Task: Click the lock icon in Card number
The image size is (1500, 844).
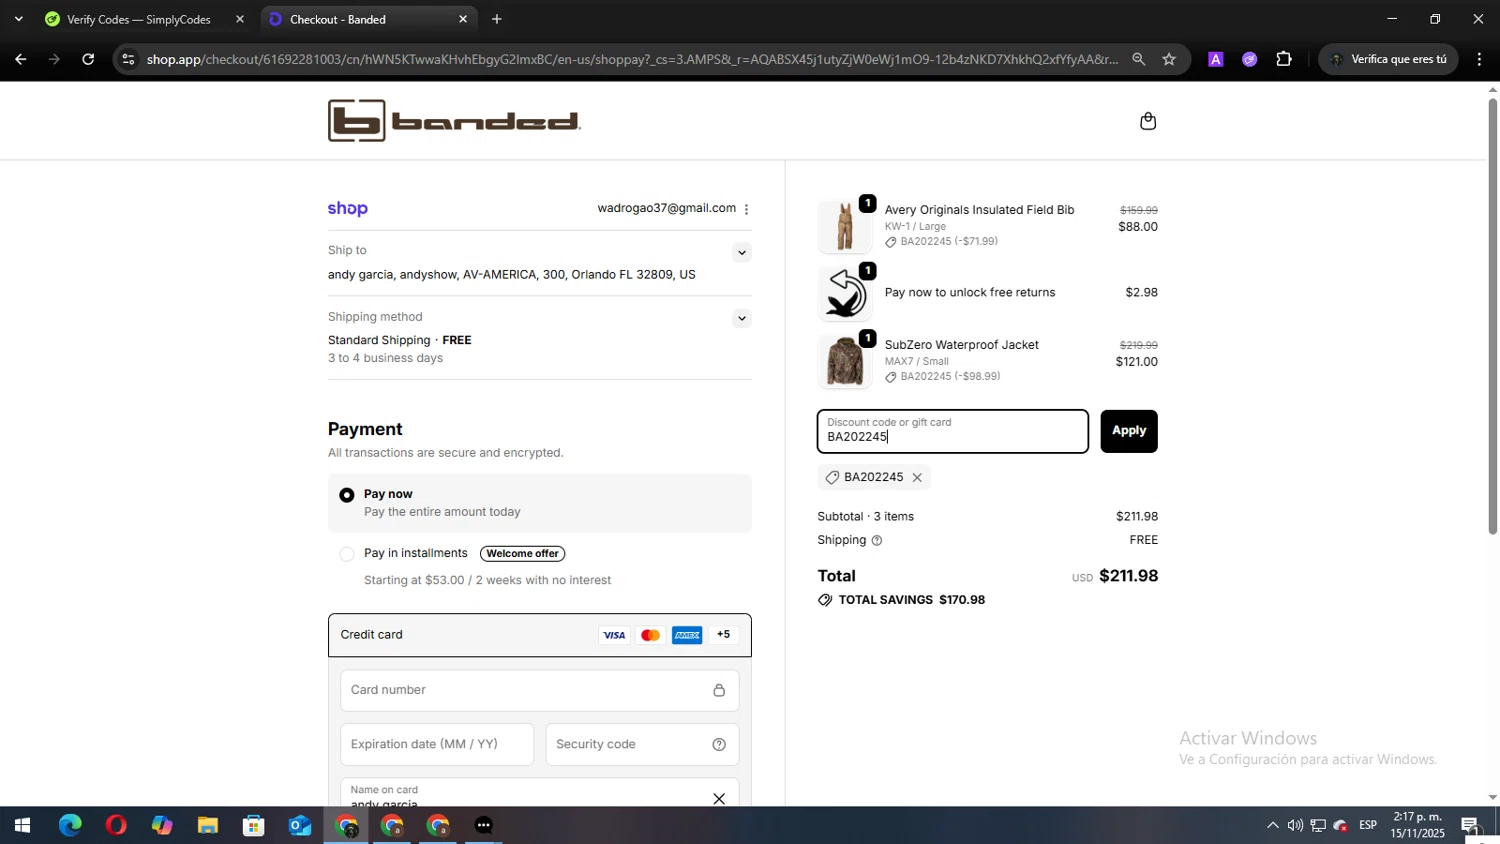Action: pyautogui.click(x=719, y=690)
